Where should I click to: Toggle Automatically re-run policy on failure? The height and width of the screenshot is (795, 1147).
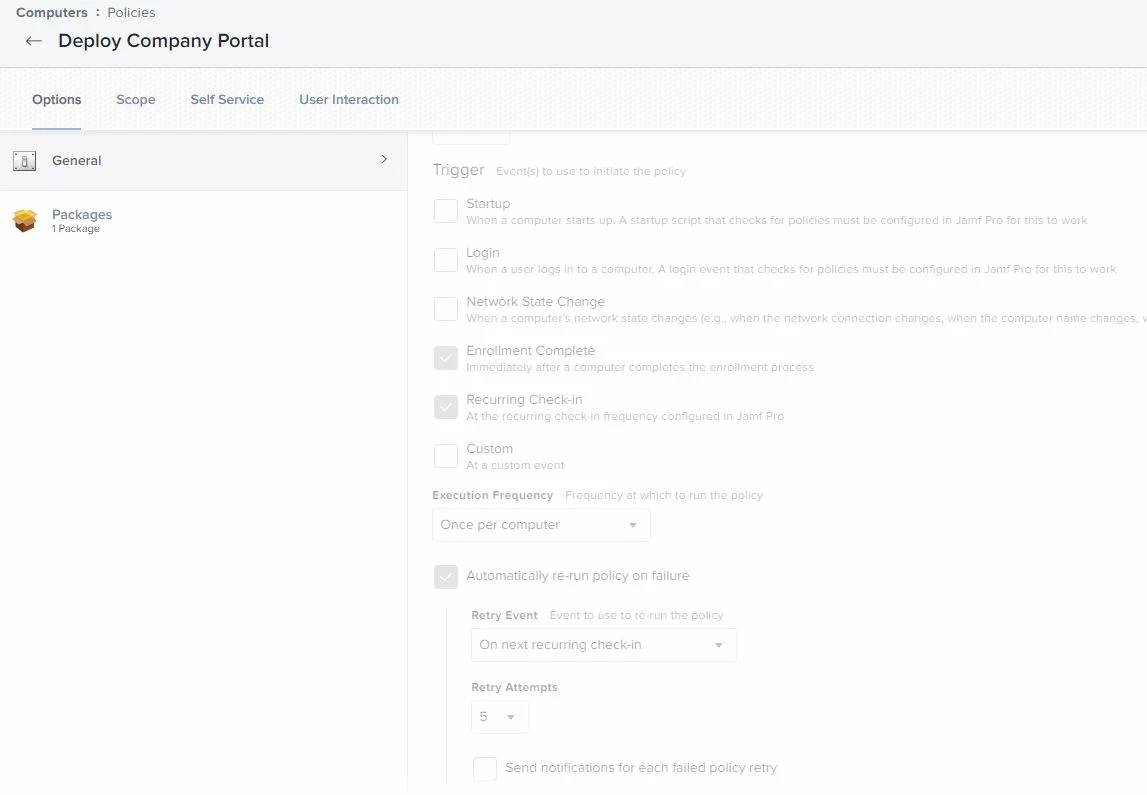(x=445, y=576)
